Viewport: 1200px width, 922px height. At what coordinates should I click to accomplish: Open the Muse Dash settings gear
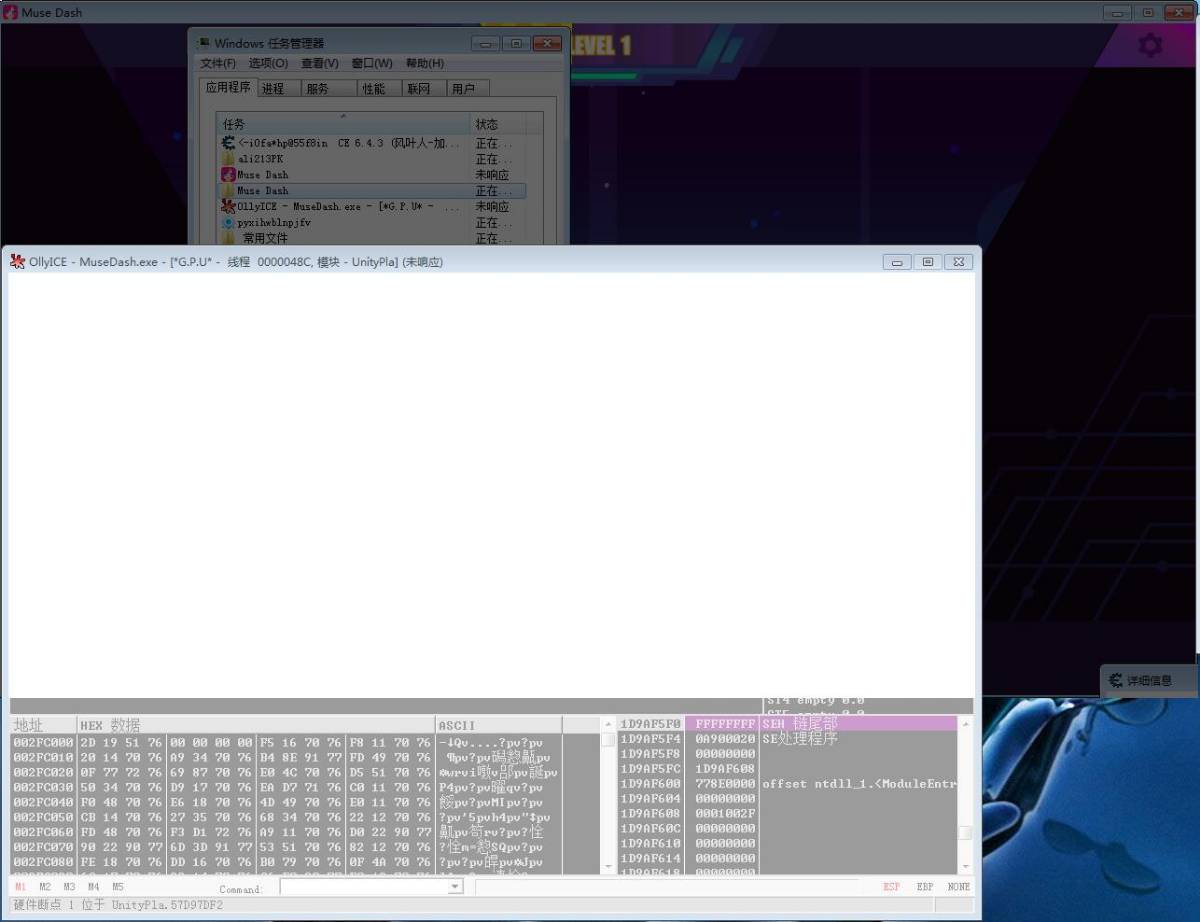point(1151,45)
